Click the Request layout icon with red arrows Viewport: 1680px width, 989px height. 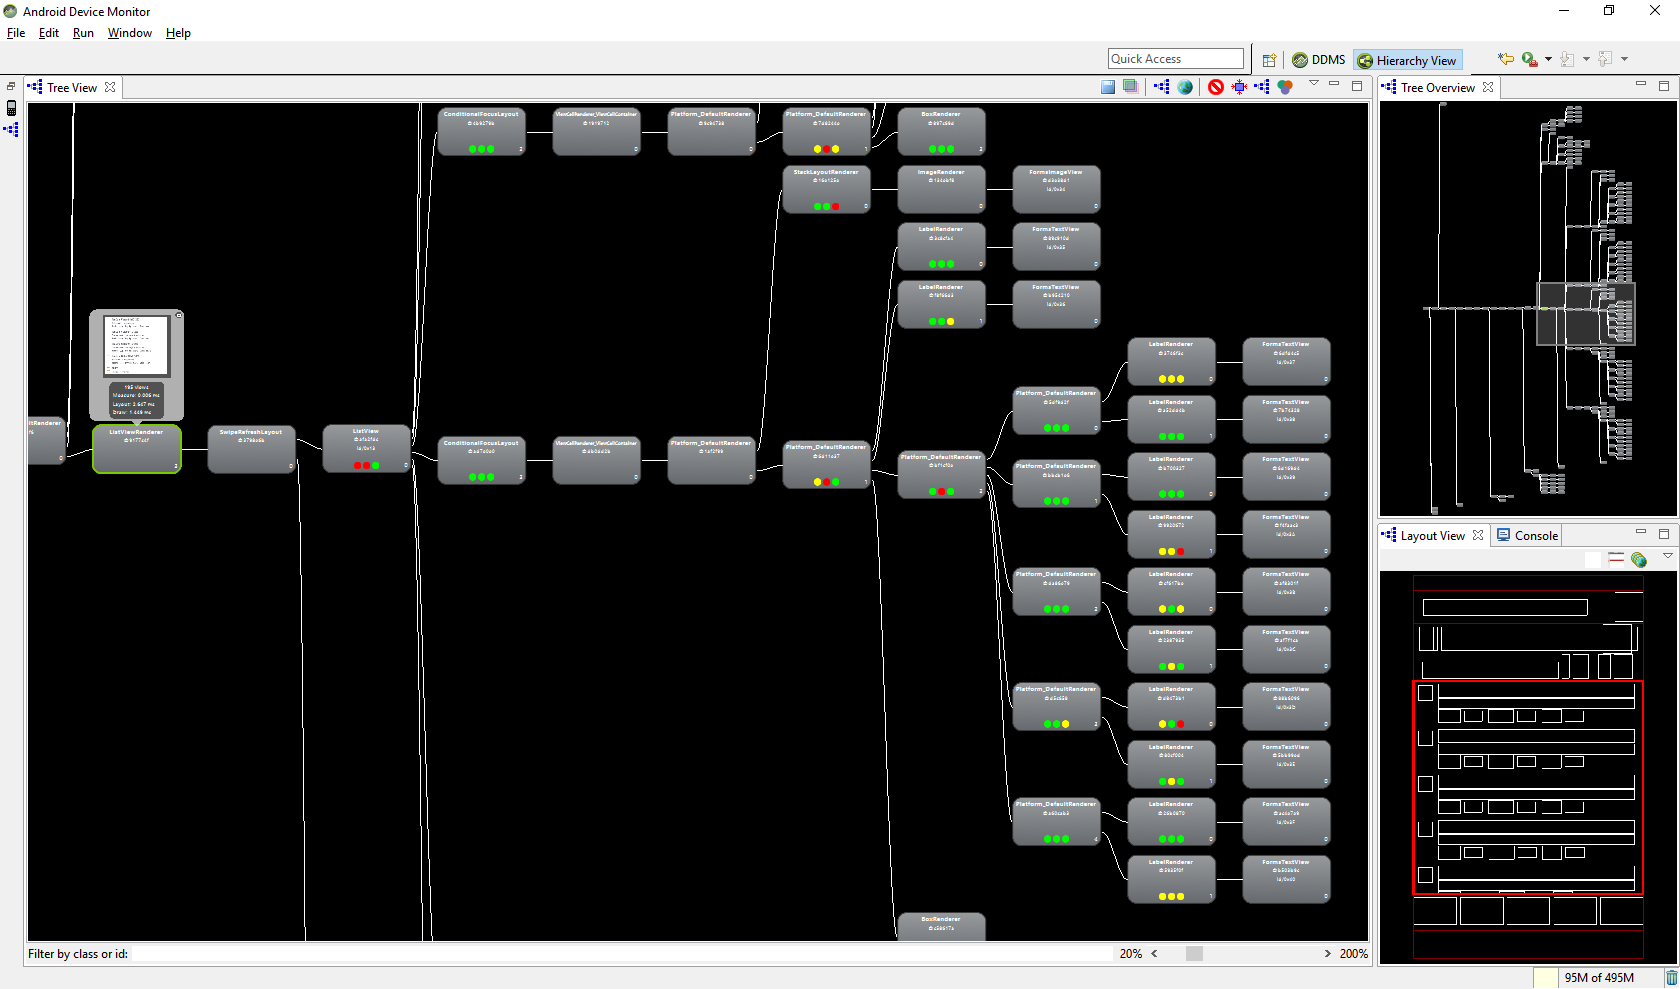point(1240,87)
